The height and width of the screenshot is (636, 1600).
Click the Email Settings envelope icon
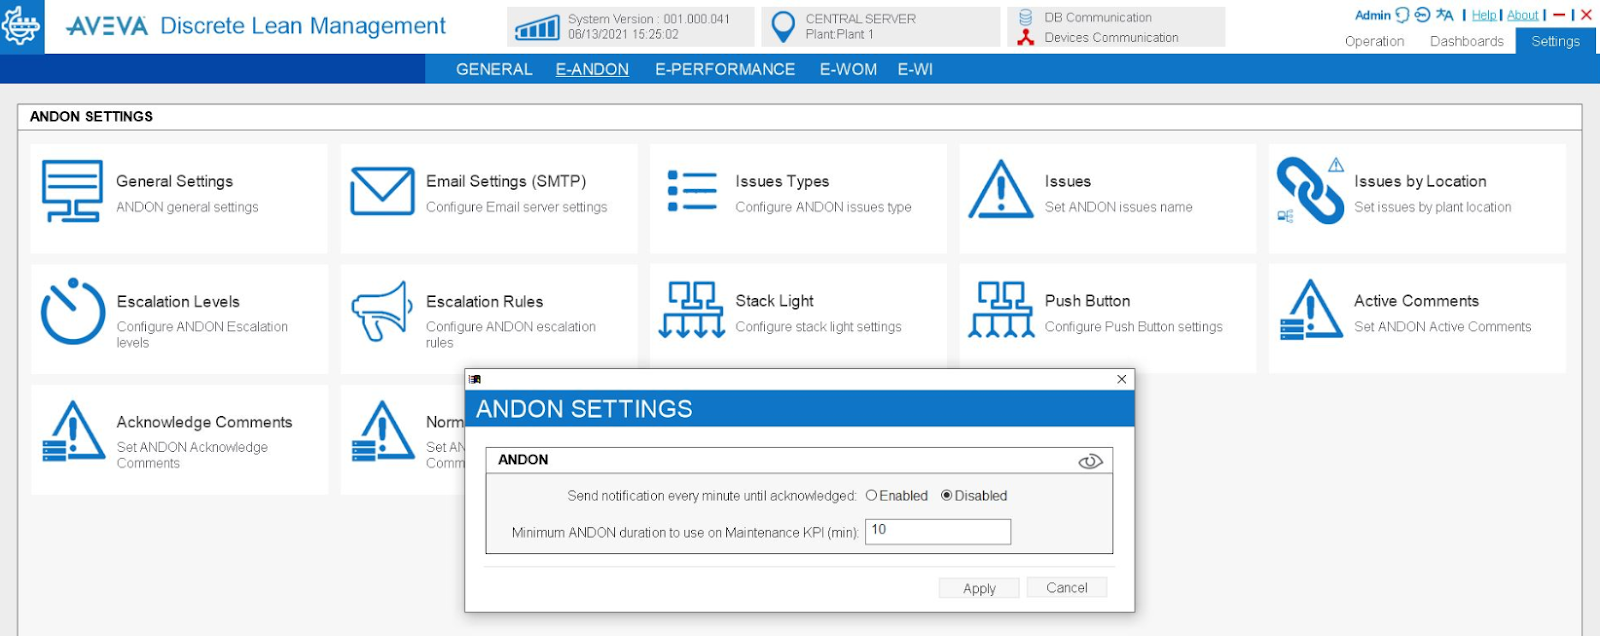point(382,191)
